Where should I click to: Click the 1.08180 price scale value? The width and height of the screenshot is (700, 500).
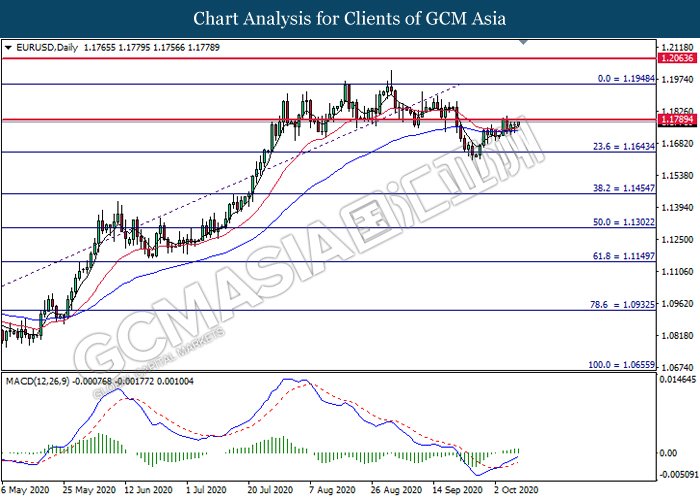click(x=678, y=335)
